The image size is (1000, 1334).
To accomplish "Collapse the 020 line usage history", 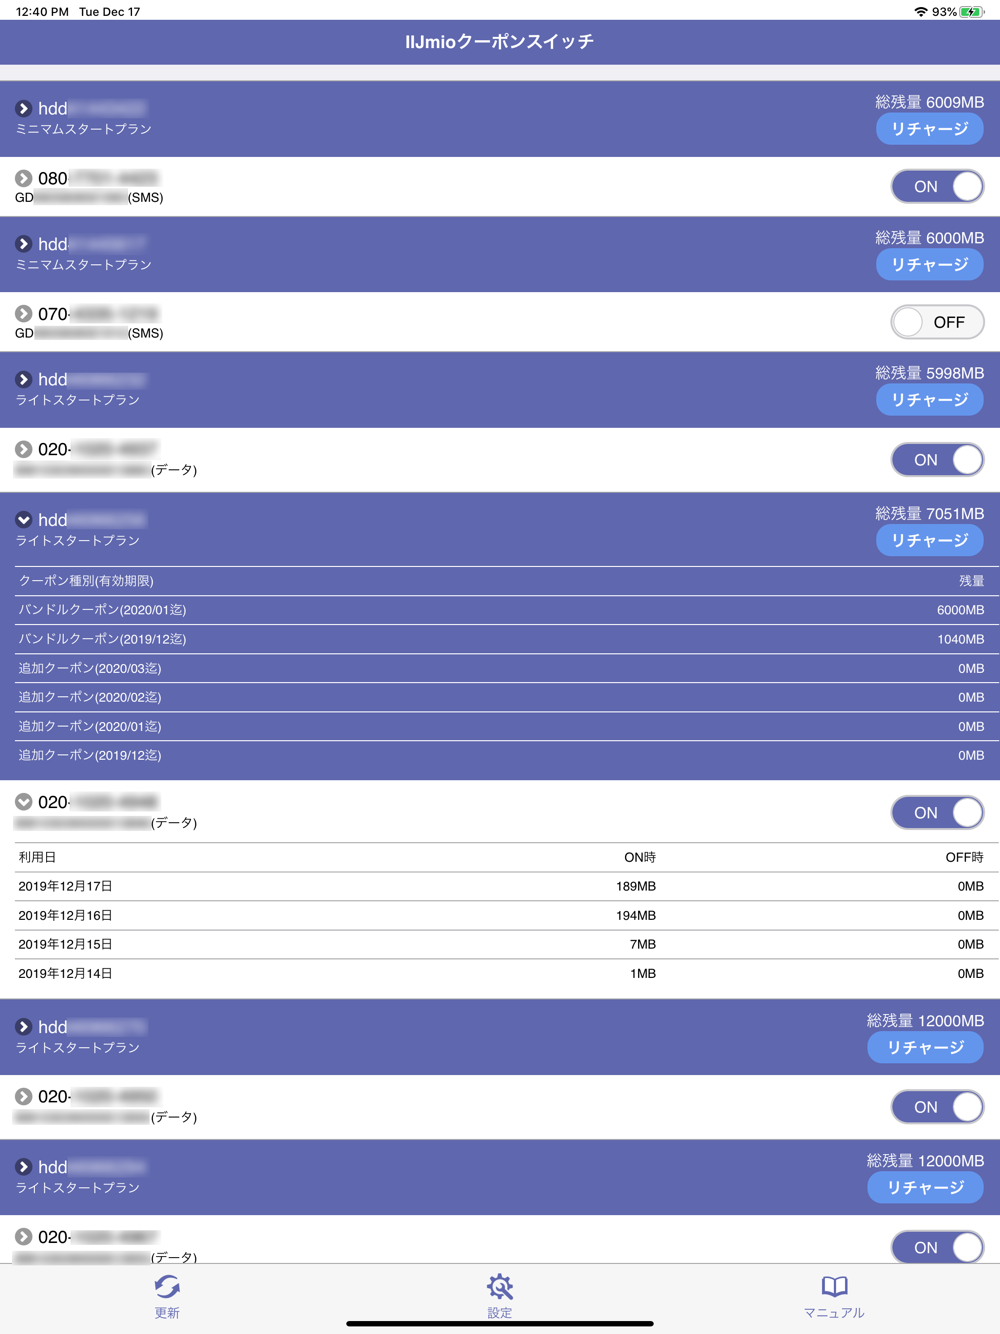I will point(23,802).
